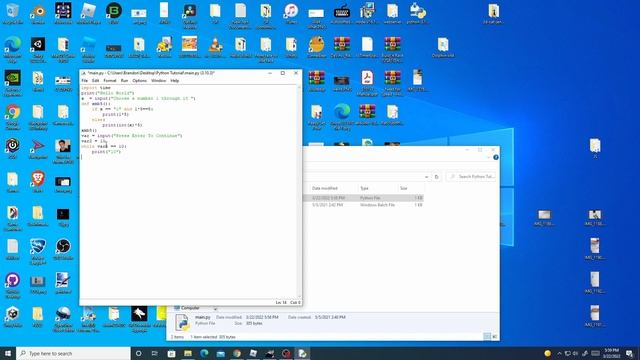Open the Format menu in IDLE
The image size is (640, 360).
pyautogui.click(x=110, y=81)
